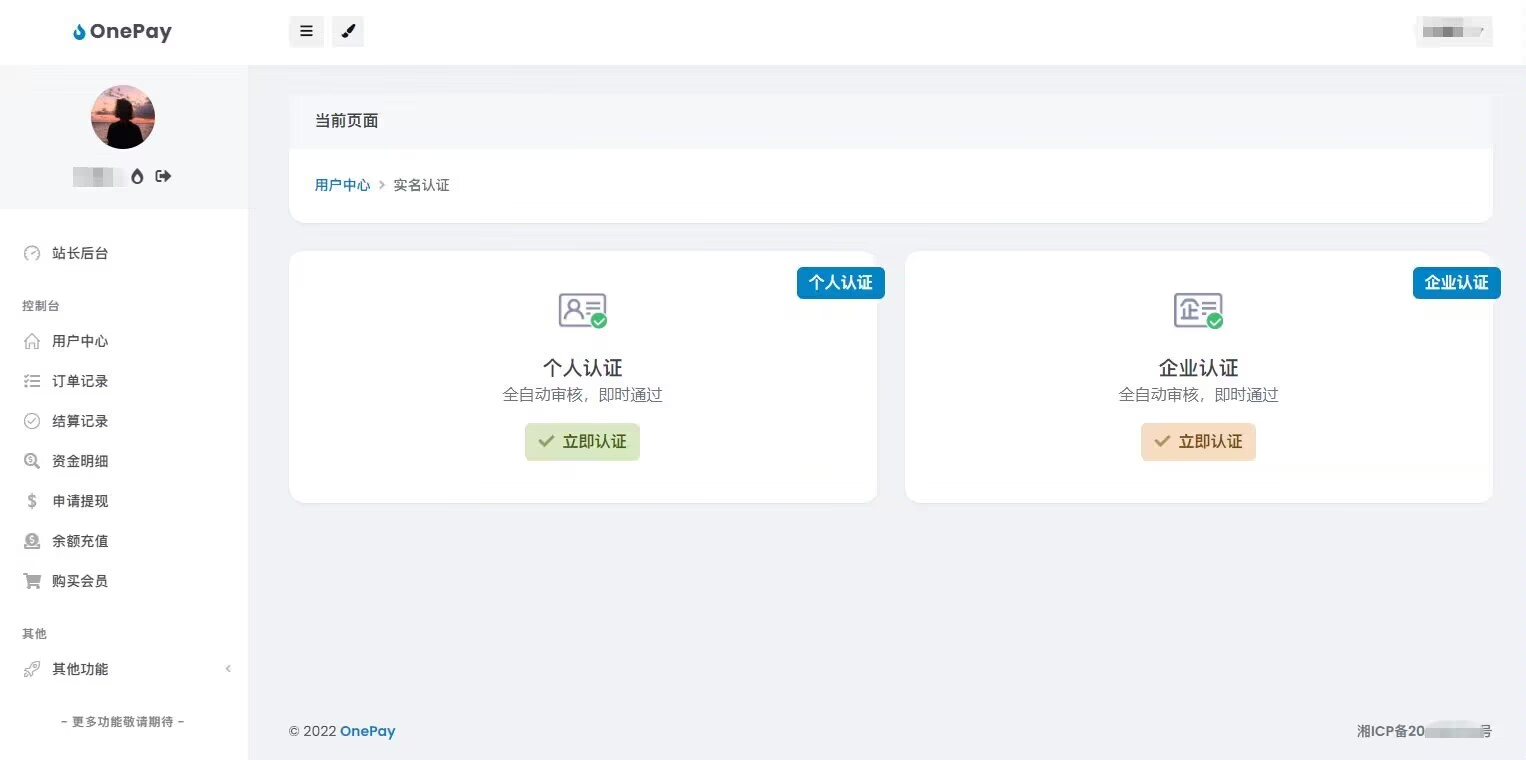Click the ID card icon on 个人认证 card

[582, 310]
